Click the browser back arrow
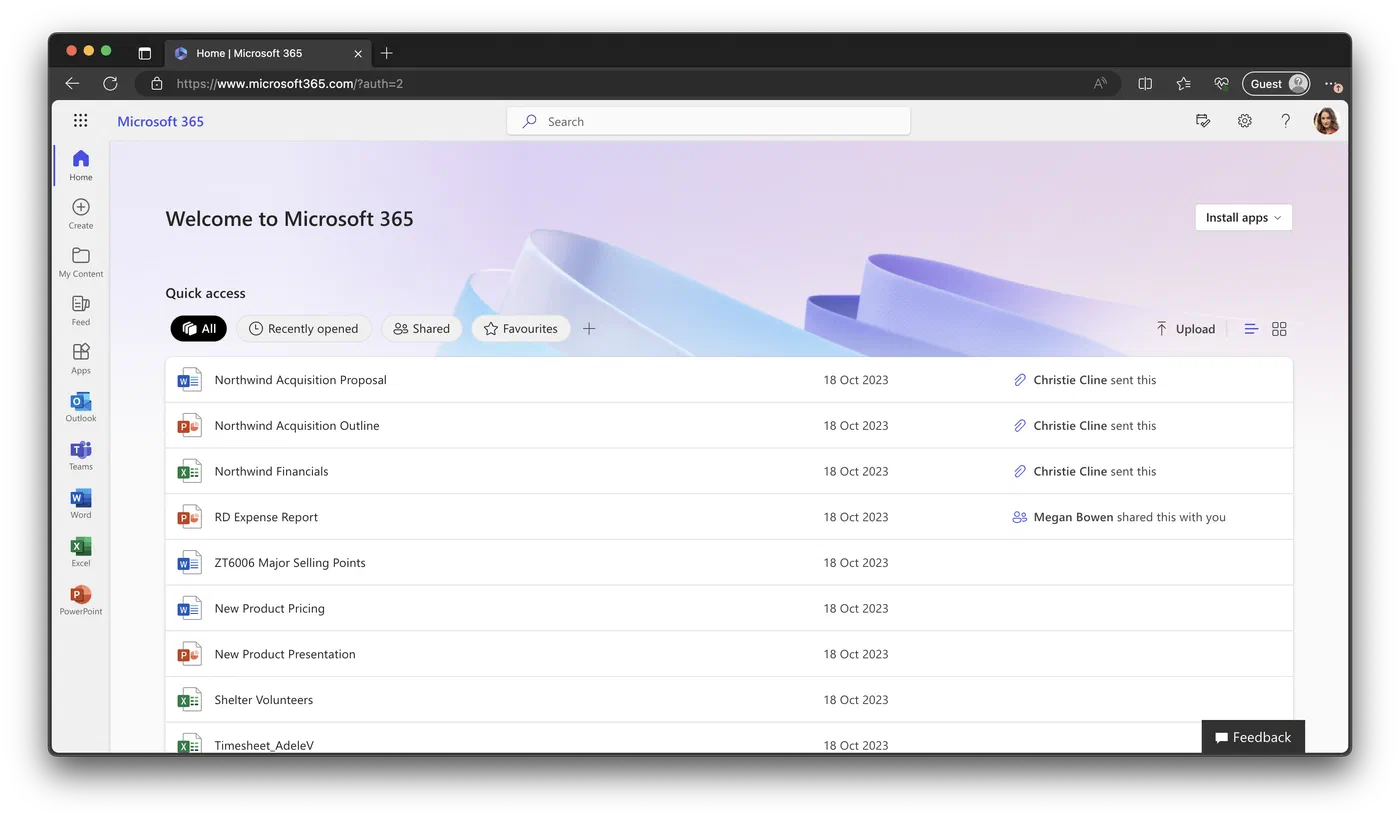Viewport: 1400px width, 820px height. 72,83
